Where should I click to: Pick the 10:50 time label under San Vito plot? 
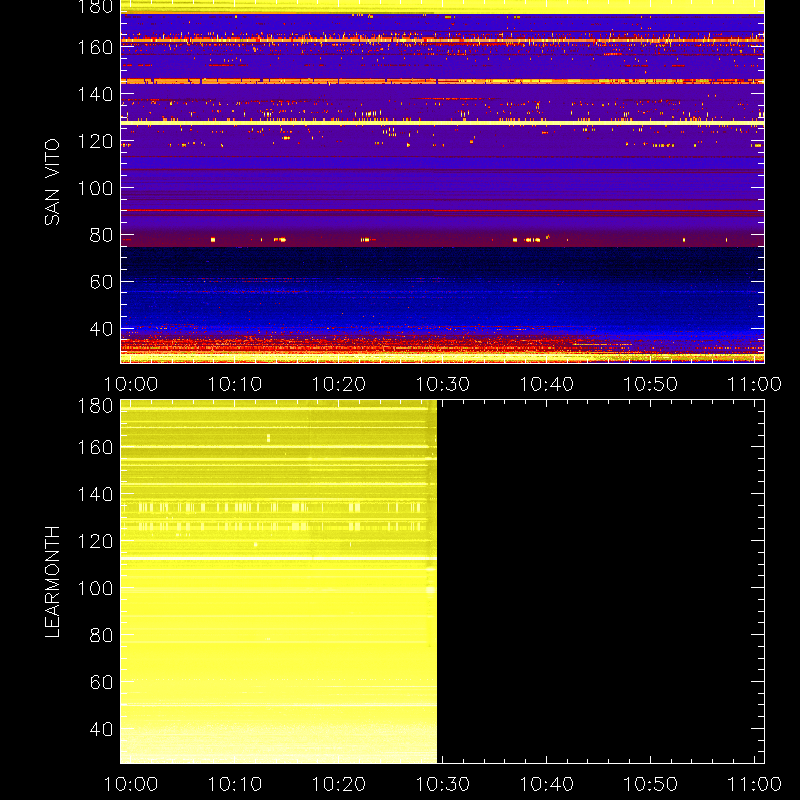point(651,384)
